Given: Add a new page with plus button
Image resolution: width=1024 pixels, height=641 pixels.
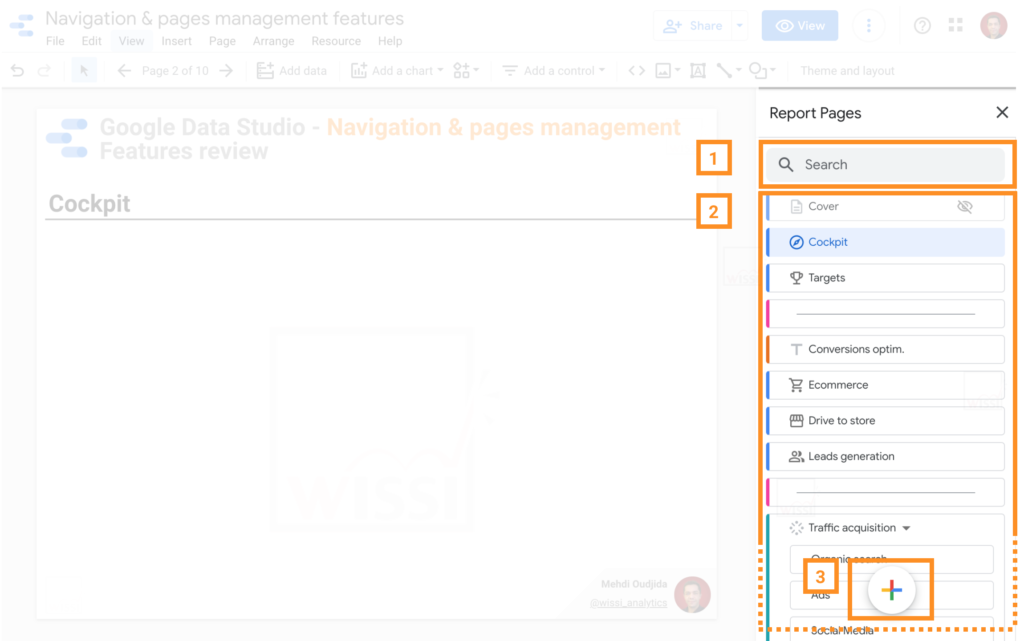Looking at the screenshot, I should click(891, 590).
